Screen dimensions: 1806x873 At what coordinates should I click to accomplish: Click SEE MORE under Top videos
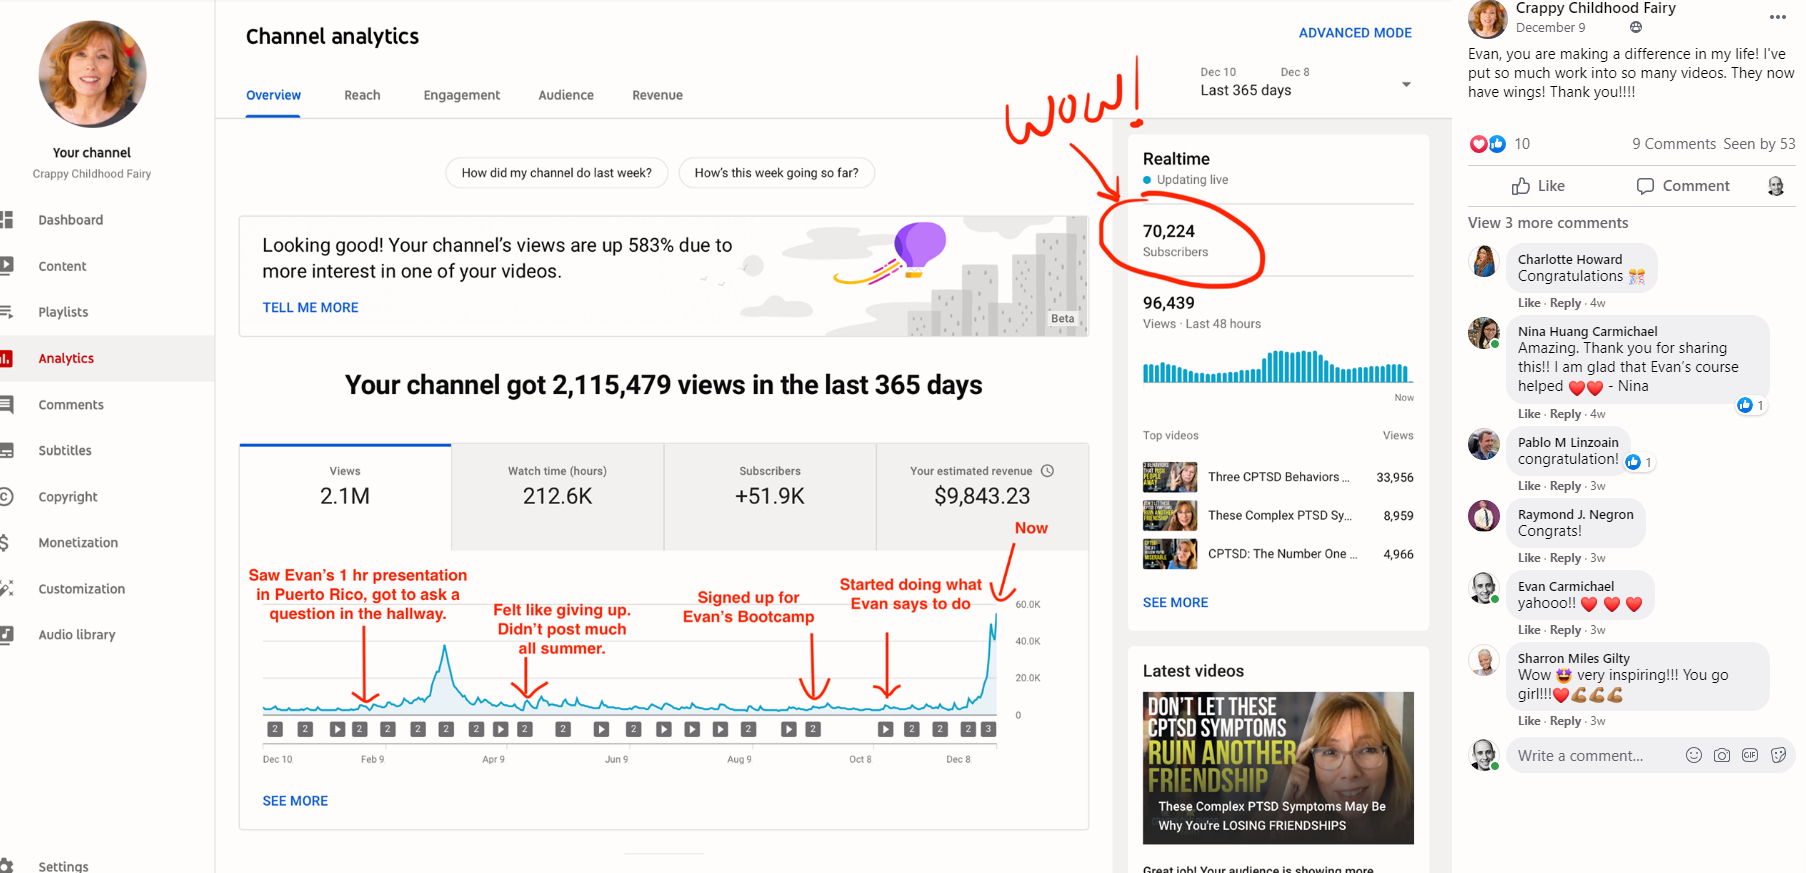1175,603
